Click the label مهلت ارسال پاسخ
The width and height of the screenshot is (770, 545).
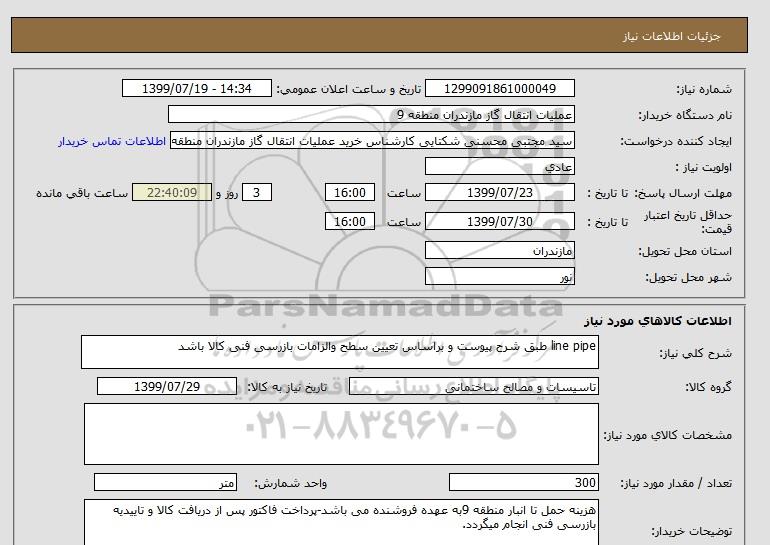pyautogui.click(x=682, y=193)
